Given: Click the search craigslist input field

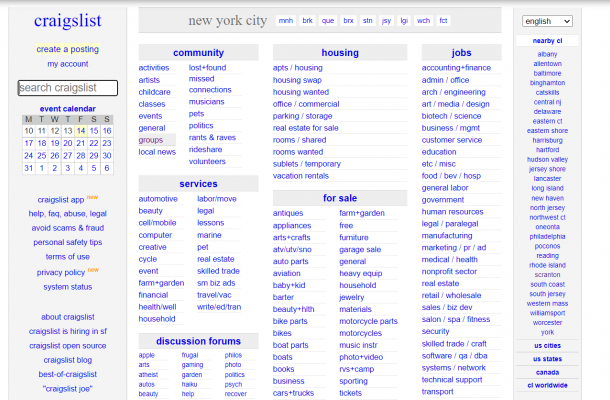Looking at the screenshot, I should [x=68, y=88].
